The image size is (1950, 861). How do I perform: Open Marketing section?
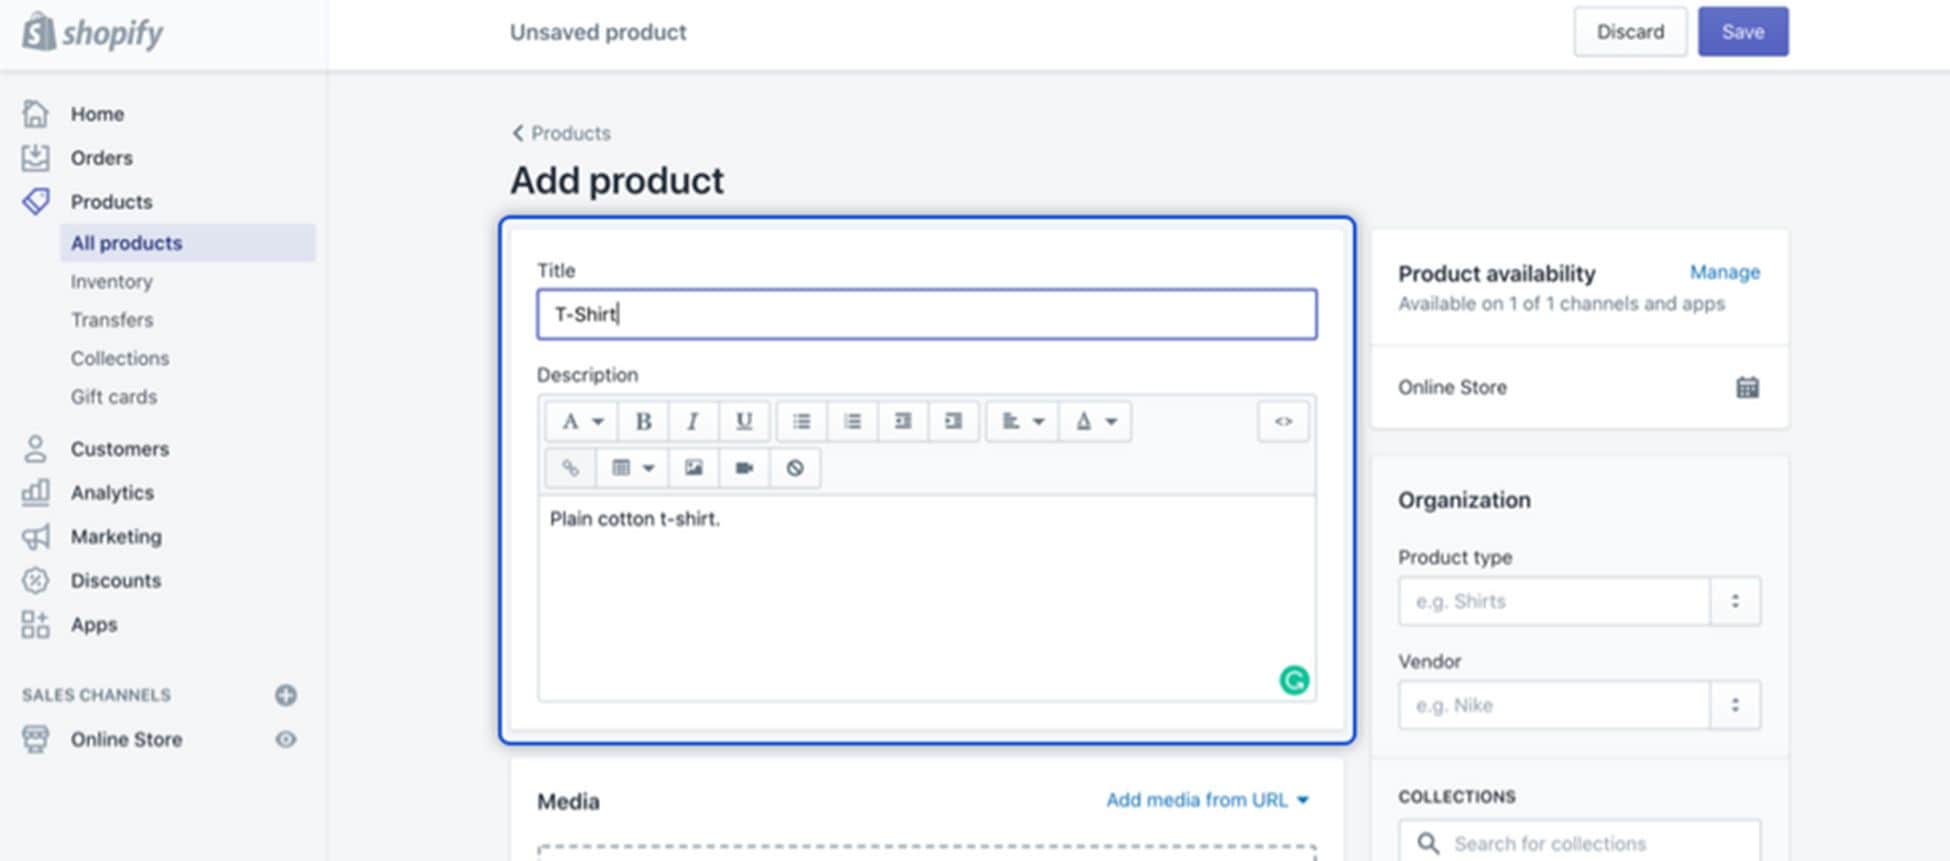115,537
